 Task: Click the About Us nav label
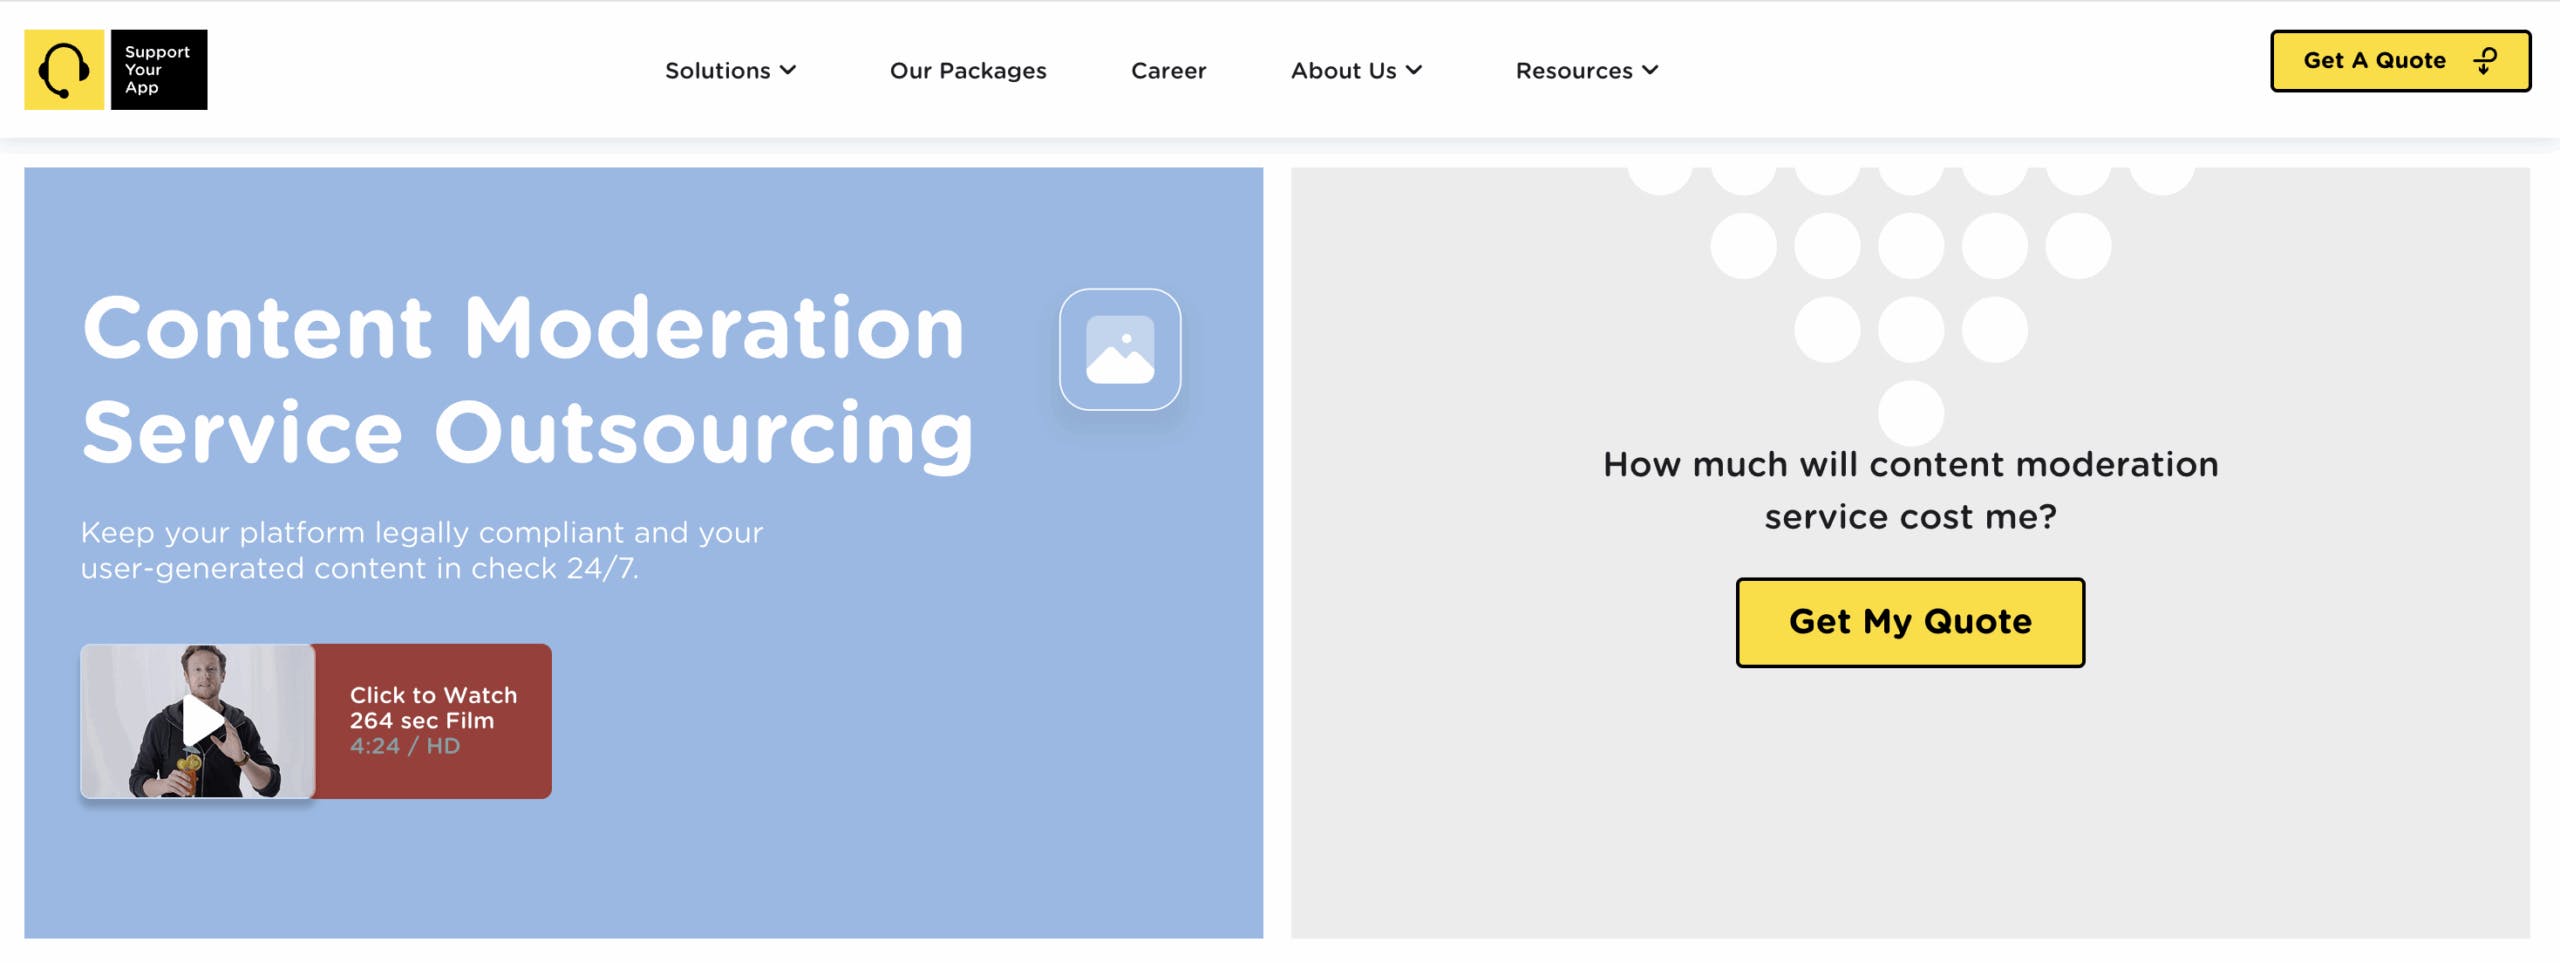tap(1342, 71)
